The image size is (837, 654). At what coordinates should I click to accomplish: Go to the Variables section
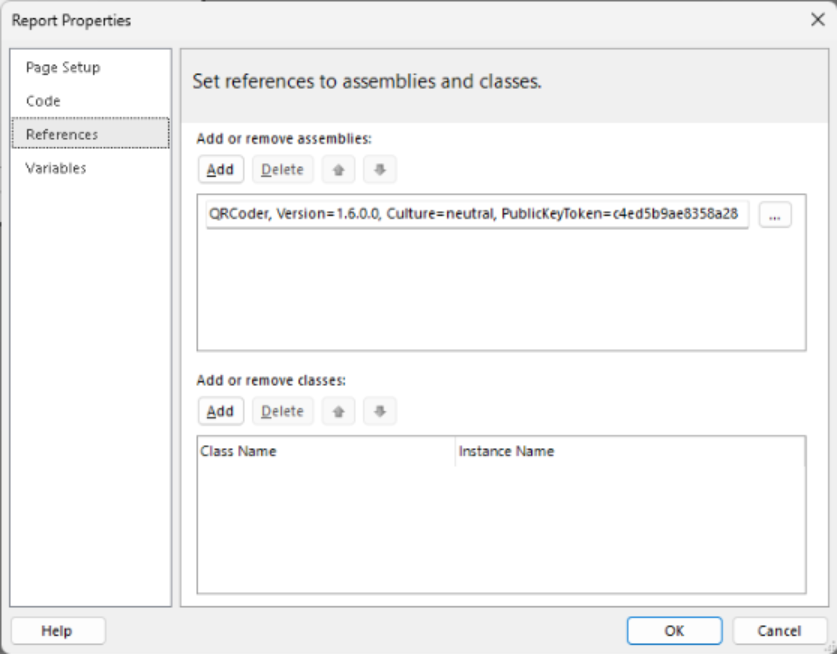click(x=56, y=168)
